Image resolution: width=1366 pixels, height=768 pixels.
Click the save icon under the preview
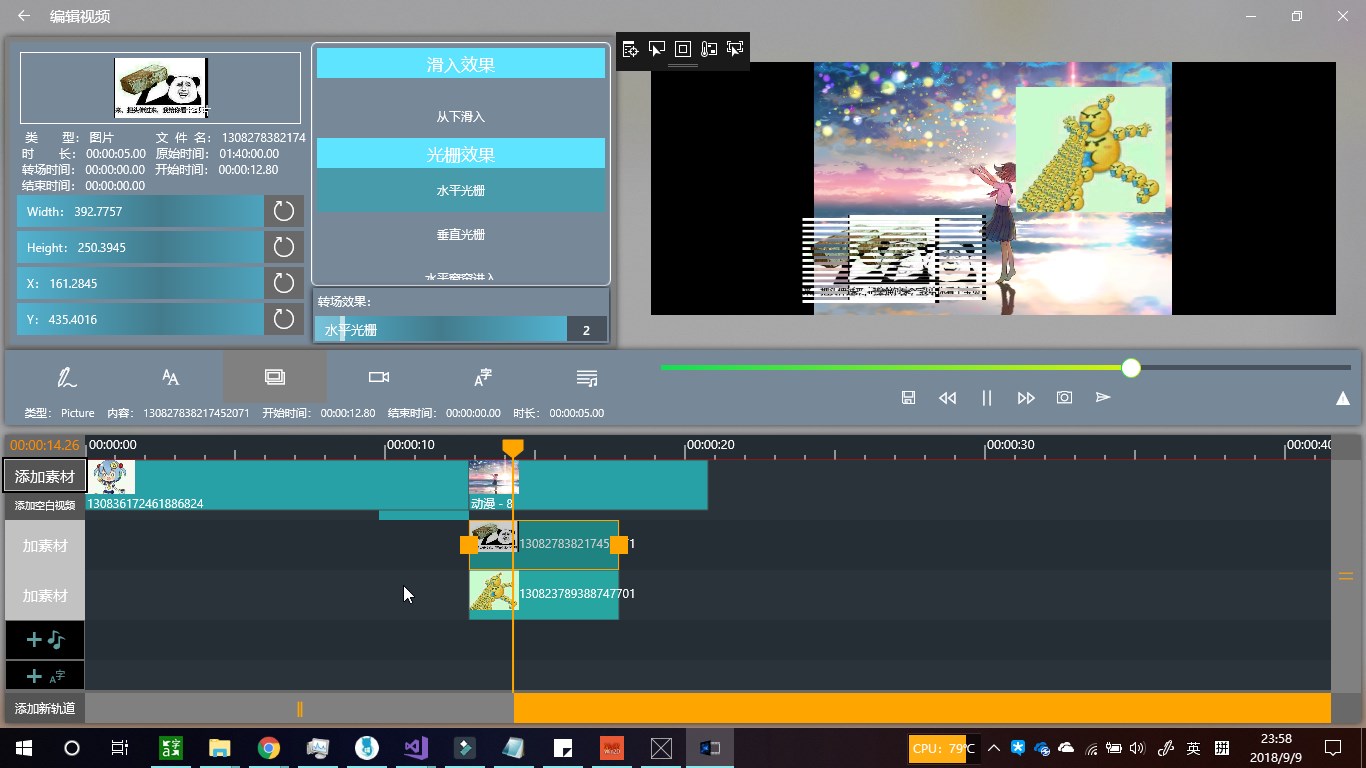click(908, 397)
